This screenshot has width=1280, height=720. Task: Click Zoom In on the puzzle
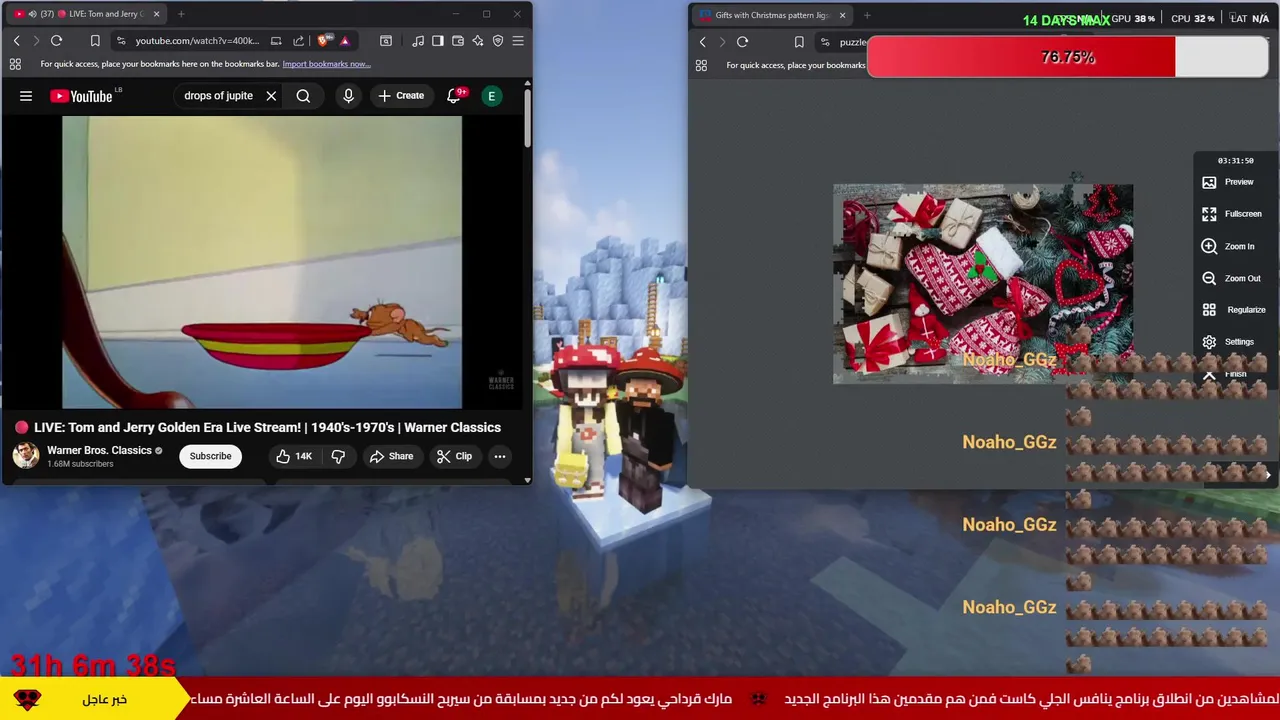coord(1228,246)
